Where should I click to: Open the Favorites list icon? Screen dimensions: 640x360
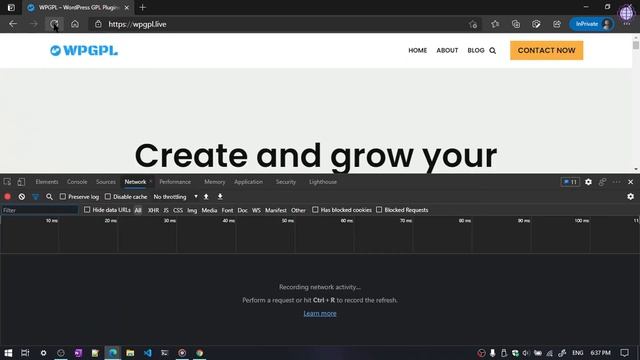tap(495, 24)
